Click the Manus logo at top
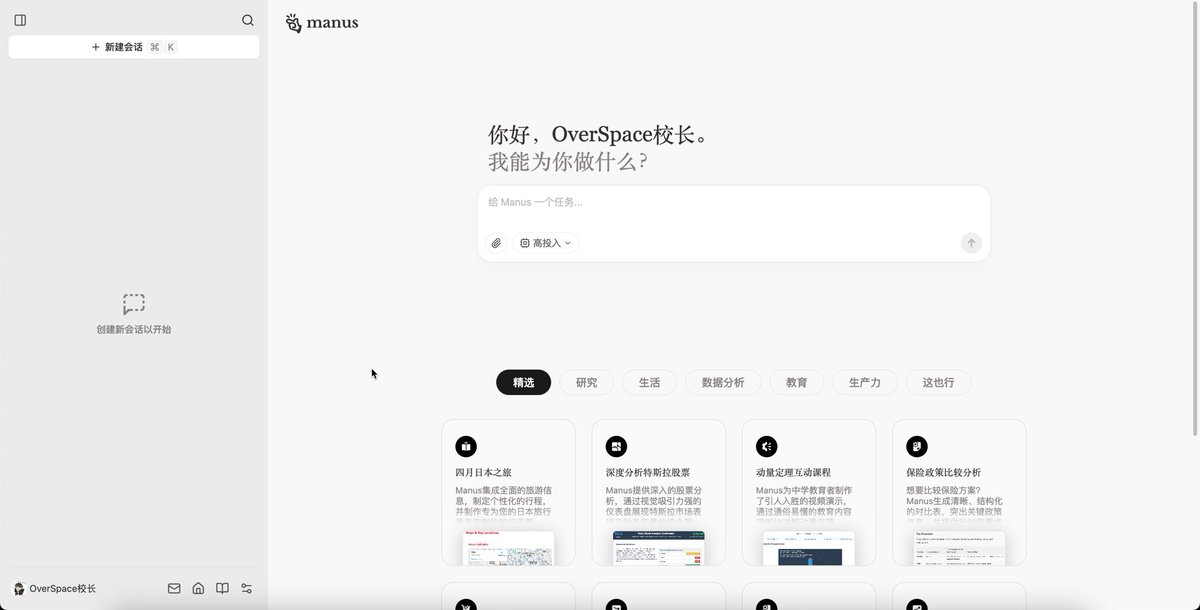The image size is (1200, 610). (x=321, y=23)
